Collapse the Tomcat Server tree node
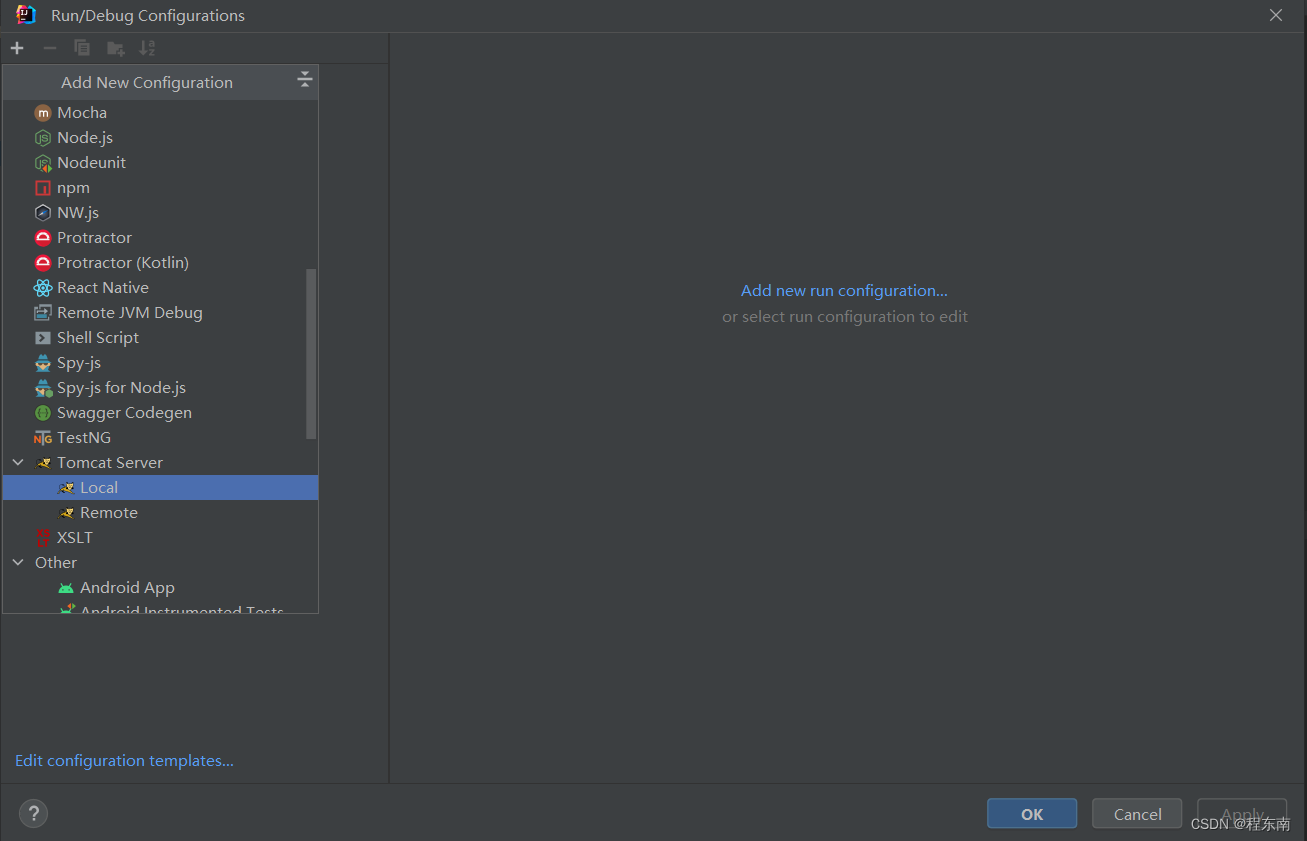1307x841 pixels. click(x=17, y=463)
